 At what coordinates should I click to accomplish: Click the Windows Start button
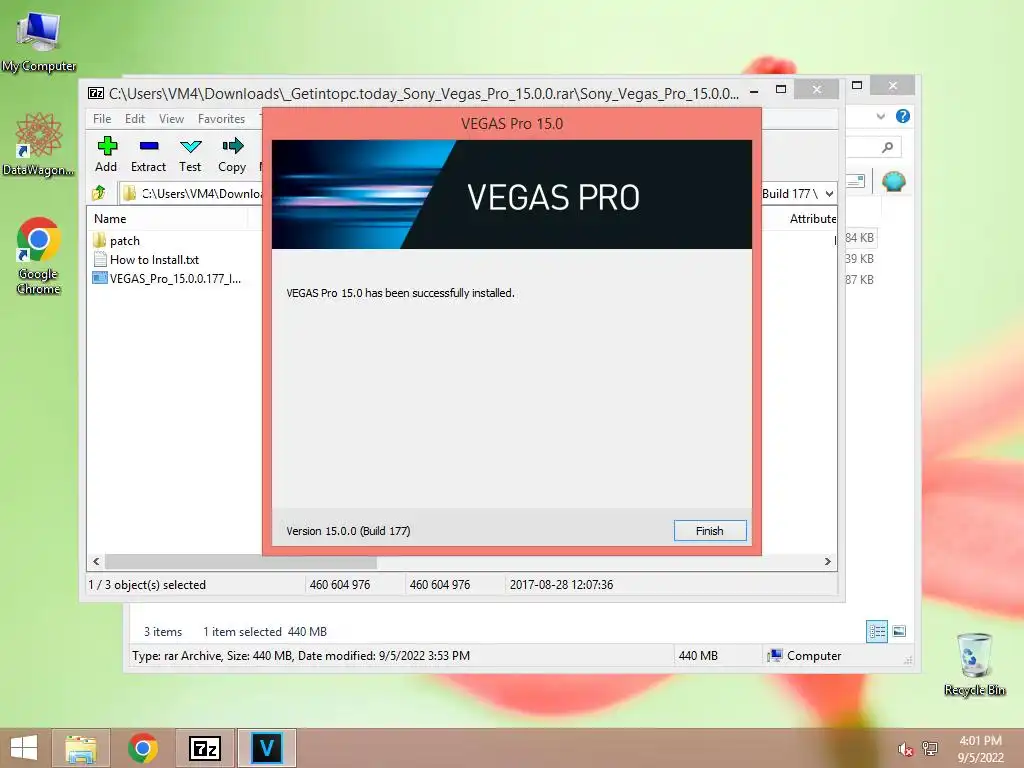pyautogui.click(x=24, y=748)
